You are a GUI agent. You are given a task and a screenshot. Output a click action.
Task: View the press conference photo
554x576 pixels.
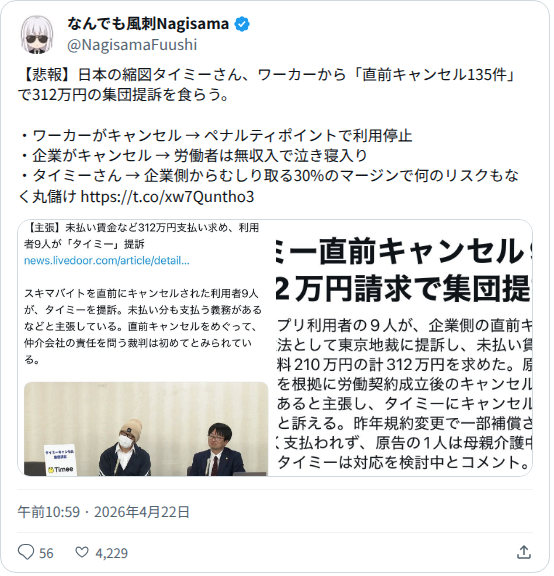(x=147, y=431)
